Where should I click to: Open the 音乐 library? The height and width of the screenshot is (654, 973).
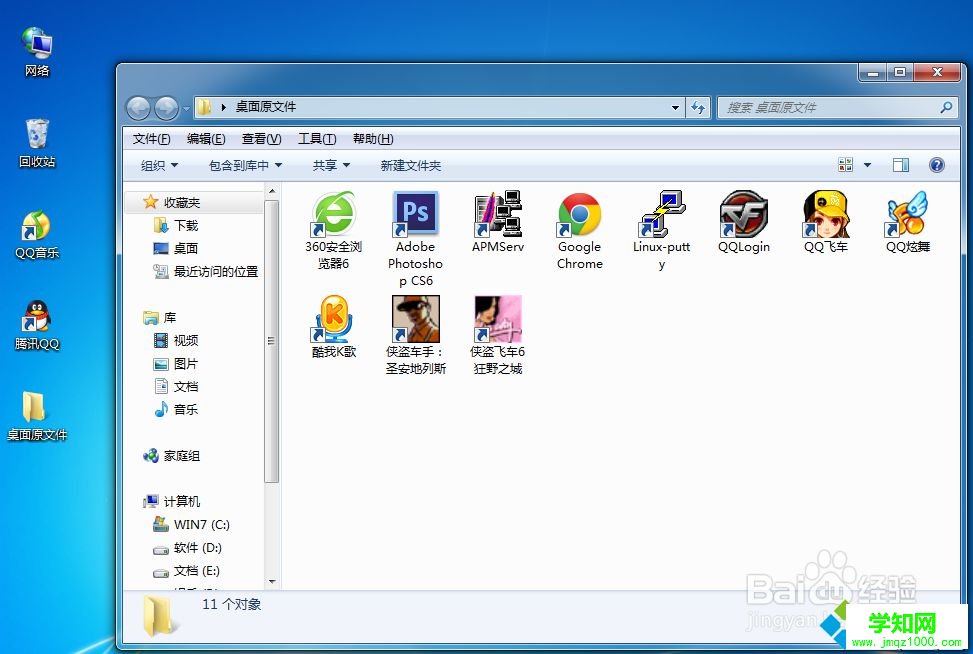[x=176, y=410]
